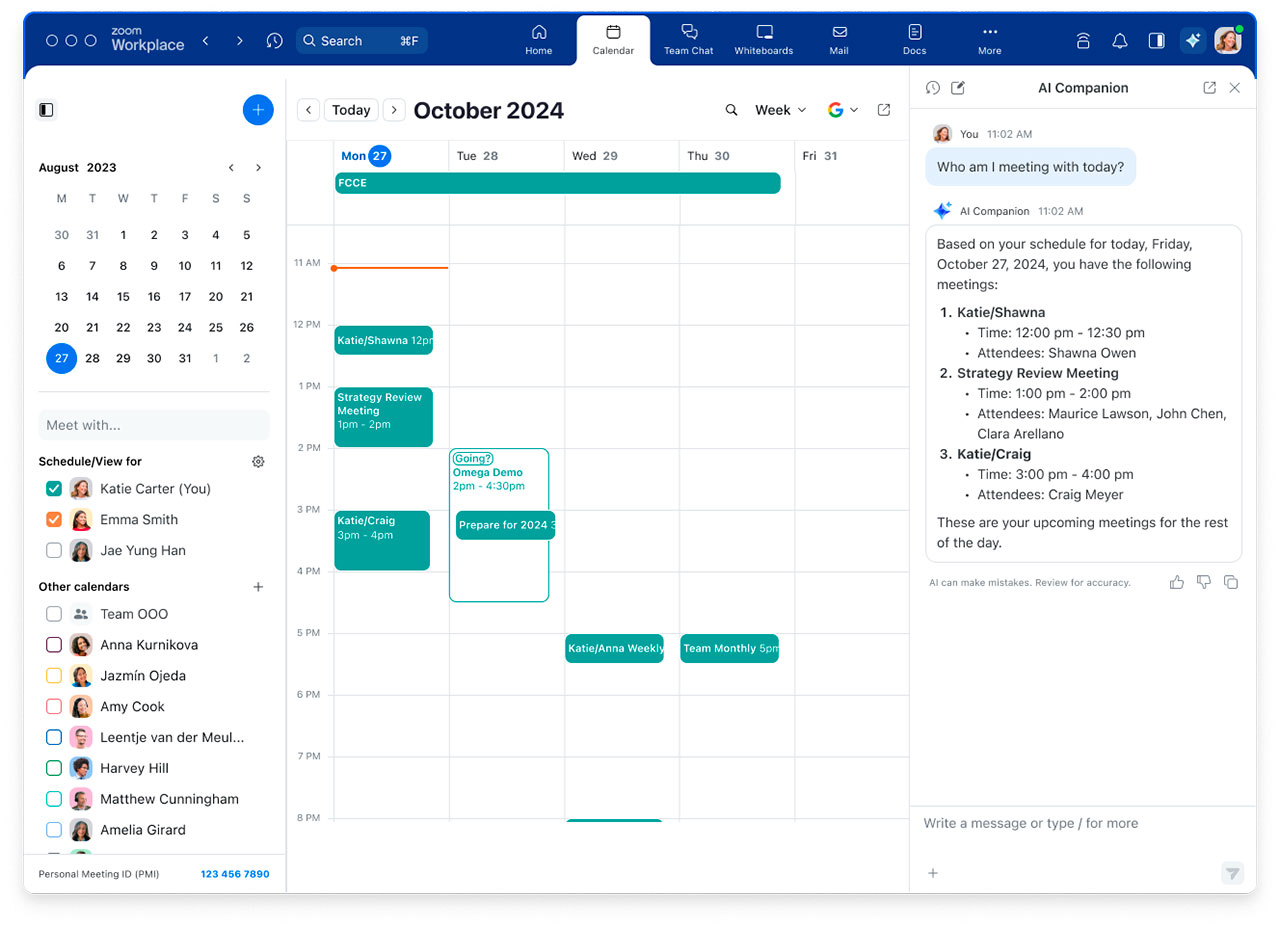The height and width of the screenshot is (928, 1280).
Task: Open the Whiteboards tab
Action: pos(764,40)
